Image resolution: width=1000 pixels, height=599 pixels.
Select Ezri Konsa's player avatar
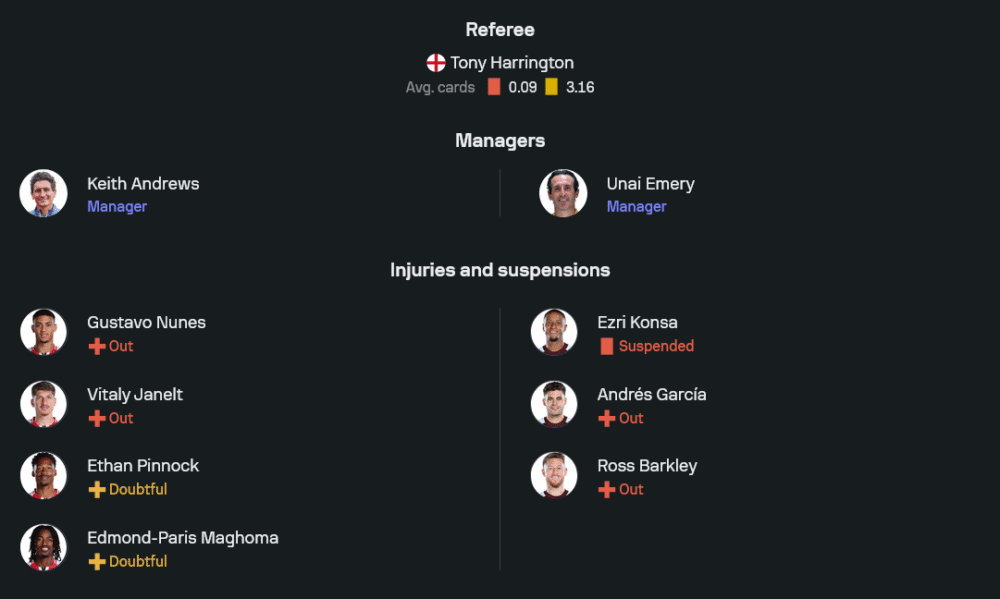(x=554, y=332)
